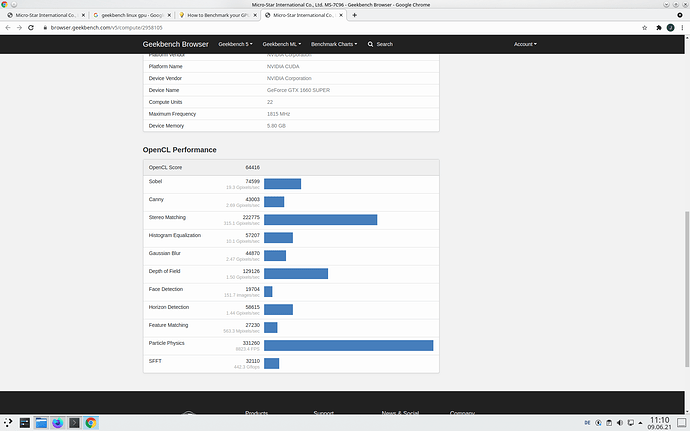Close the 'geekbench linux gpu' Google tab
The width and height of the screenshot is (690, 431).
click(x=169, y=15)
